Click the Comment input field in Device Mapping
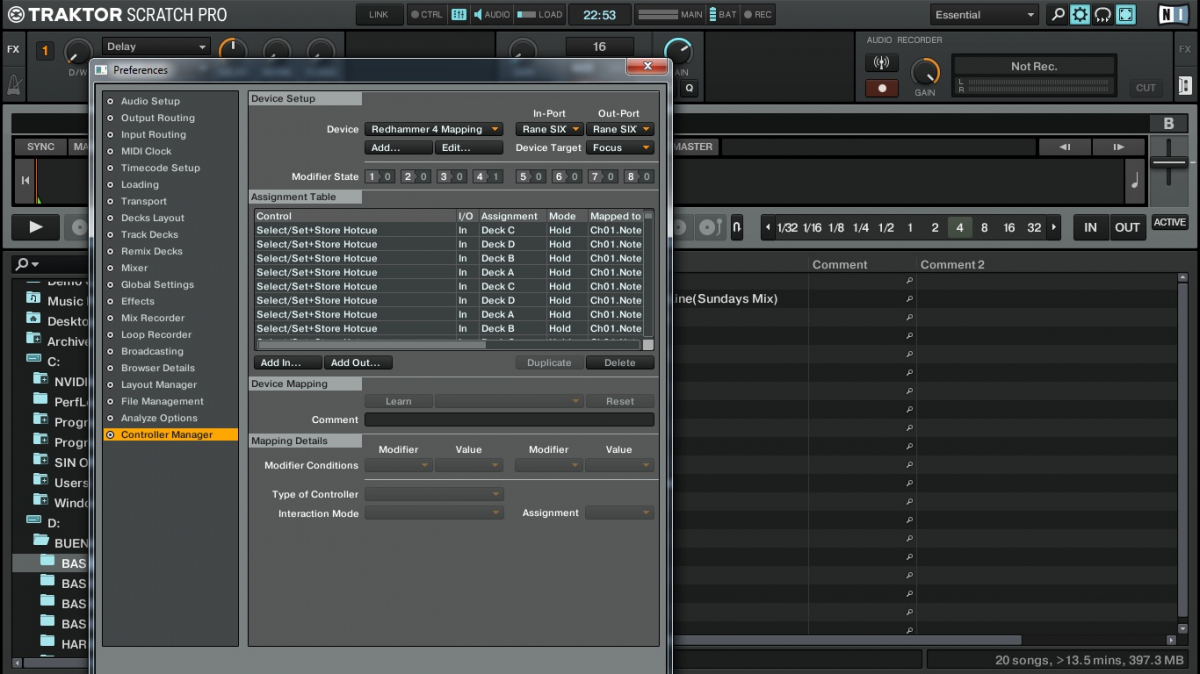This screenshot has height=674, width=1200. [509, 420]
